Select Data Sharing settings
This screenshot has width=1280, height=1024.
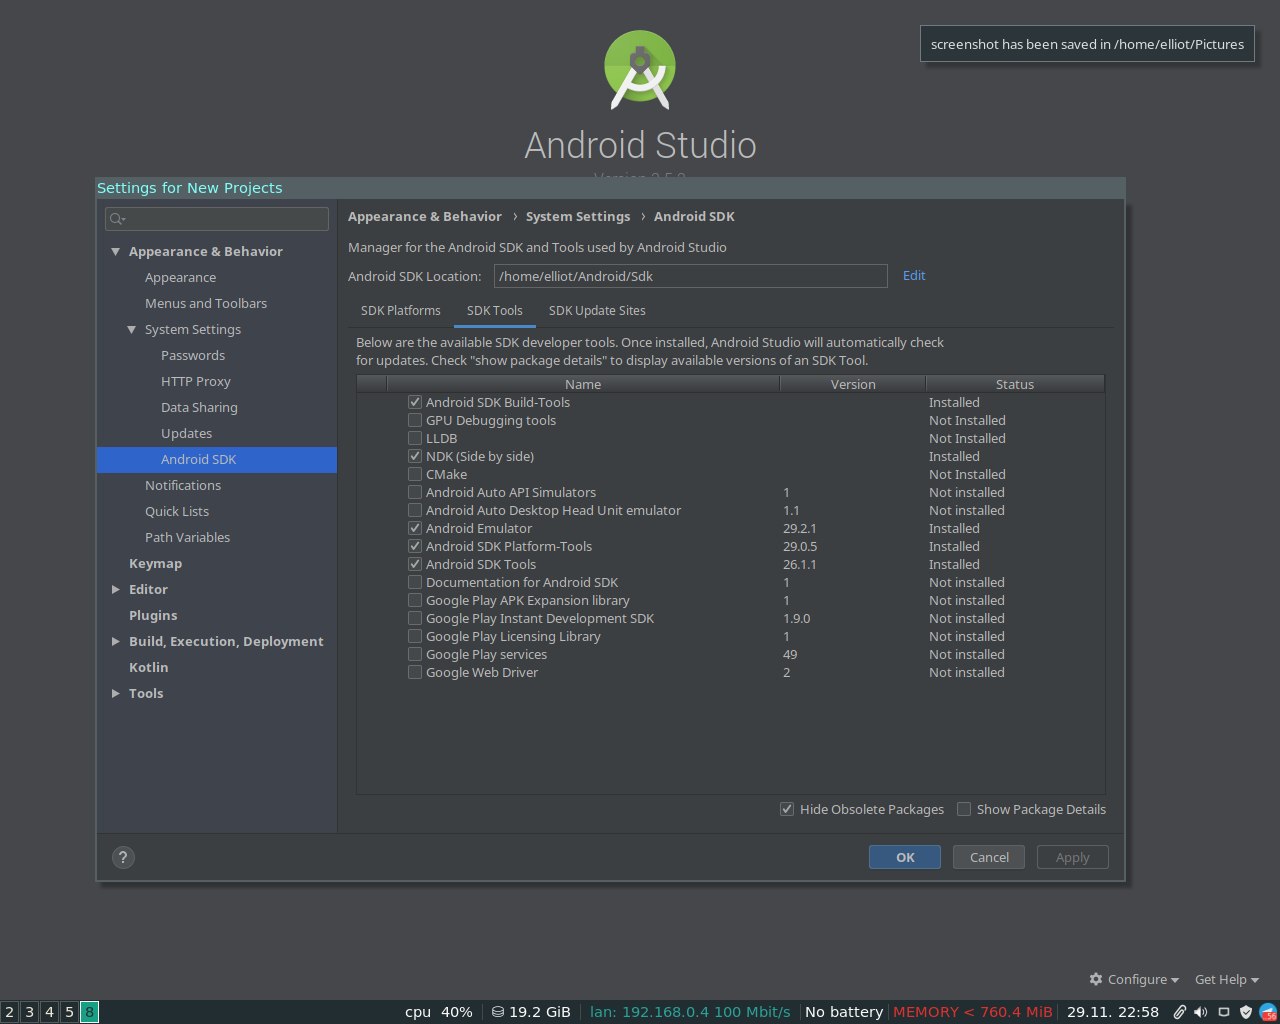tap(199, 407)
